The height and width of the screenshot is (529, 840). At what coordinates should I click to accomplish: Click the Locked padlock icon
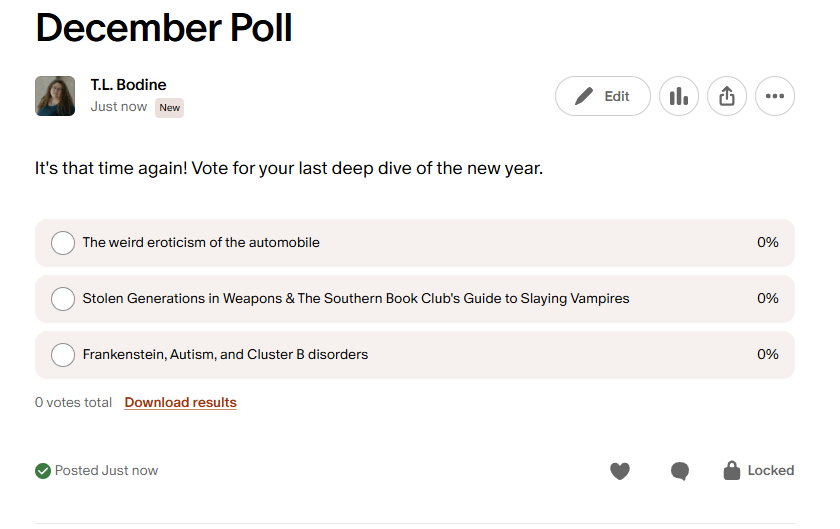tap(732, 470)
